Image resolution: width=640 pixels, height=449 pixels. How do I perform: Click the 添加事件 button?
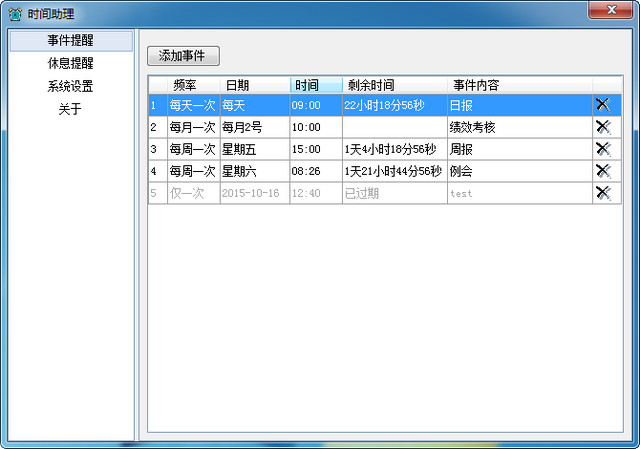(x=183, y=56)
